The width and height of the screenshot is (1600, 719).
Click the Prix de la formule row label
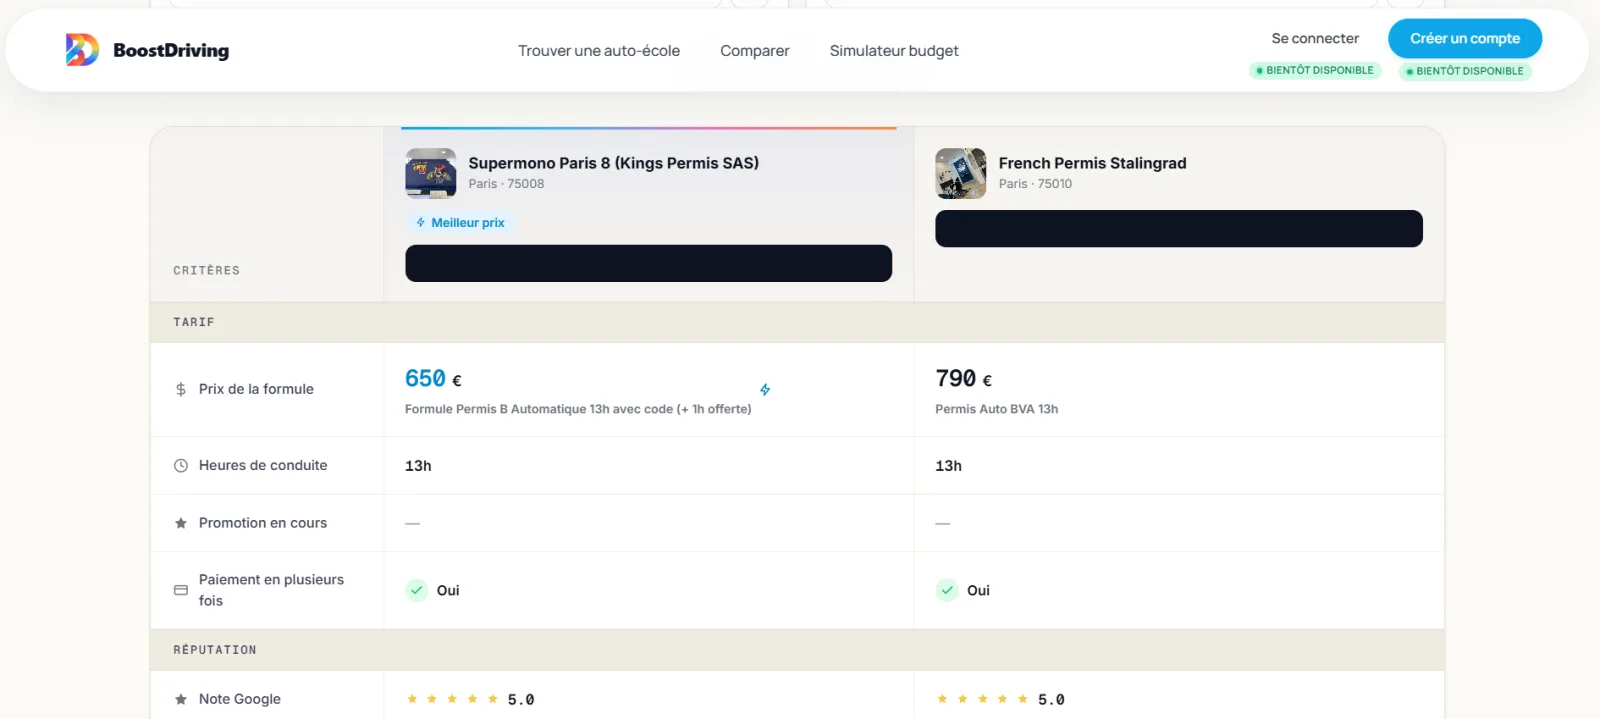click(256, 389)
